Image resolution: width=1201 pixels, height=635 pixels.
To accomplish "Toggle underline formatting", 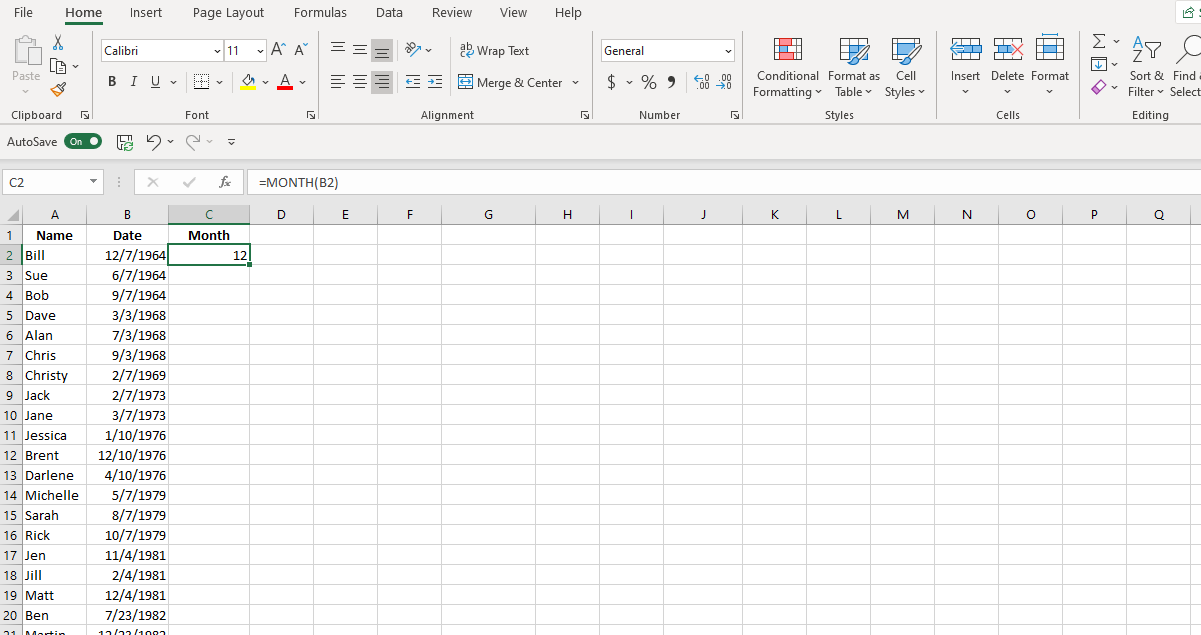I will point(154,81).
